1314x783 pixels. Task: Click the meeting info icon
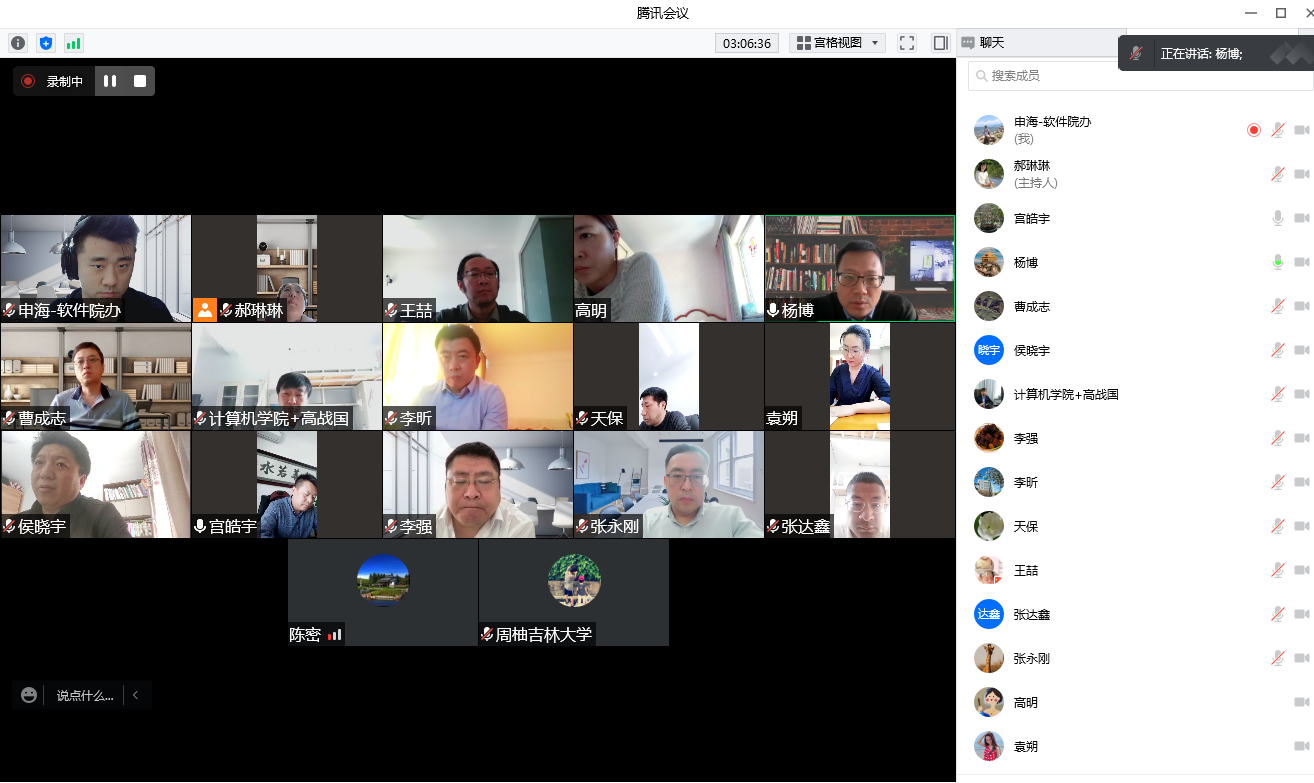click(x=17, y=43)
